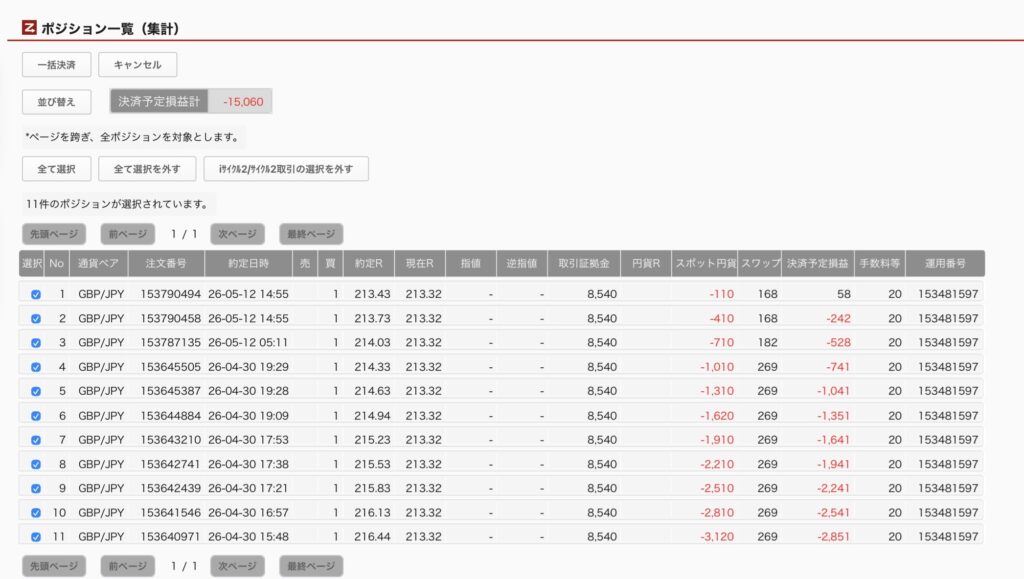Click top 次ページ pagination button
This screenshot has height=579, width=1024.
237,234
